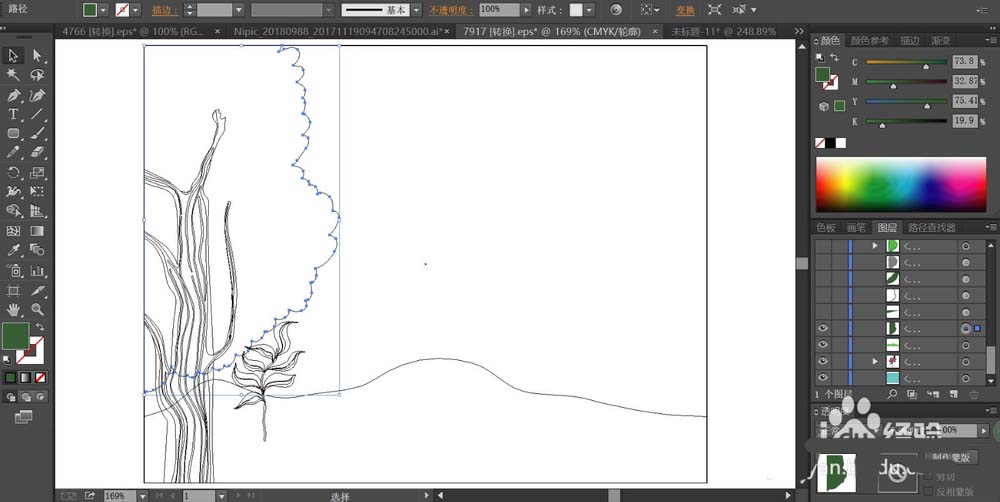Screen dimensions: 1000x502
Task: Open the 渐变 panel tab
Action: tap(941, 40)
